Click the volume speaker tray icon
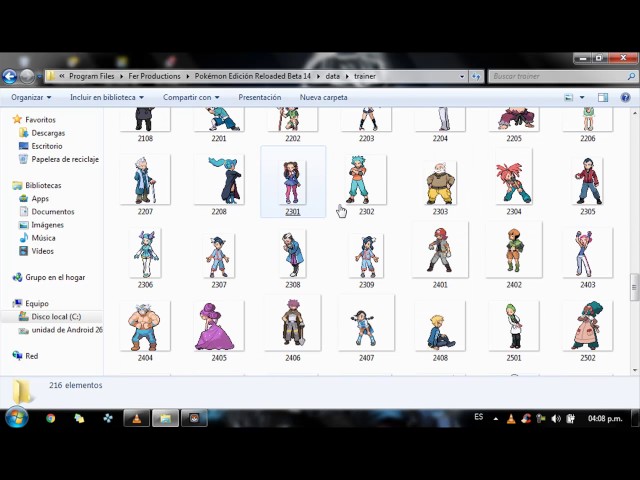640x480 pixels. tap(555, 418)
